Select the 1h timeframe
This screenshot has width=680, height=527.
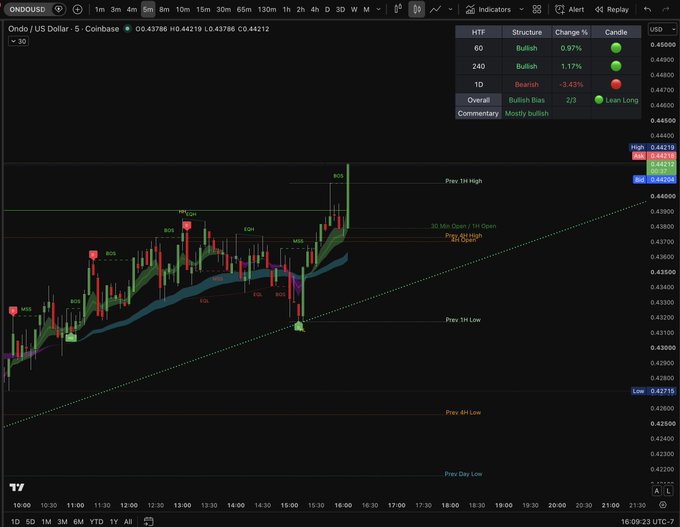[287, 9]
